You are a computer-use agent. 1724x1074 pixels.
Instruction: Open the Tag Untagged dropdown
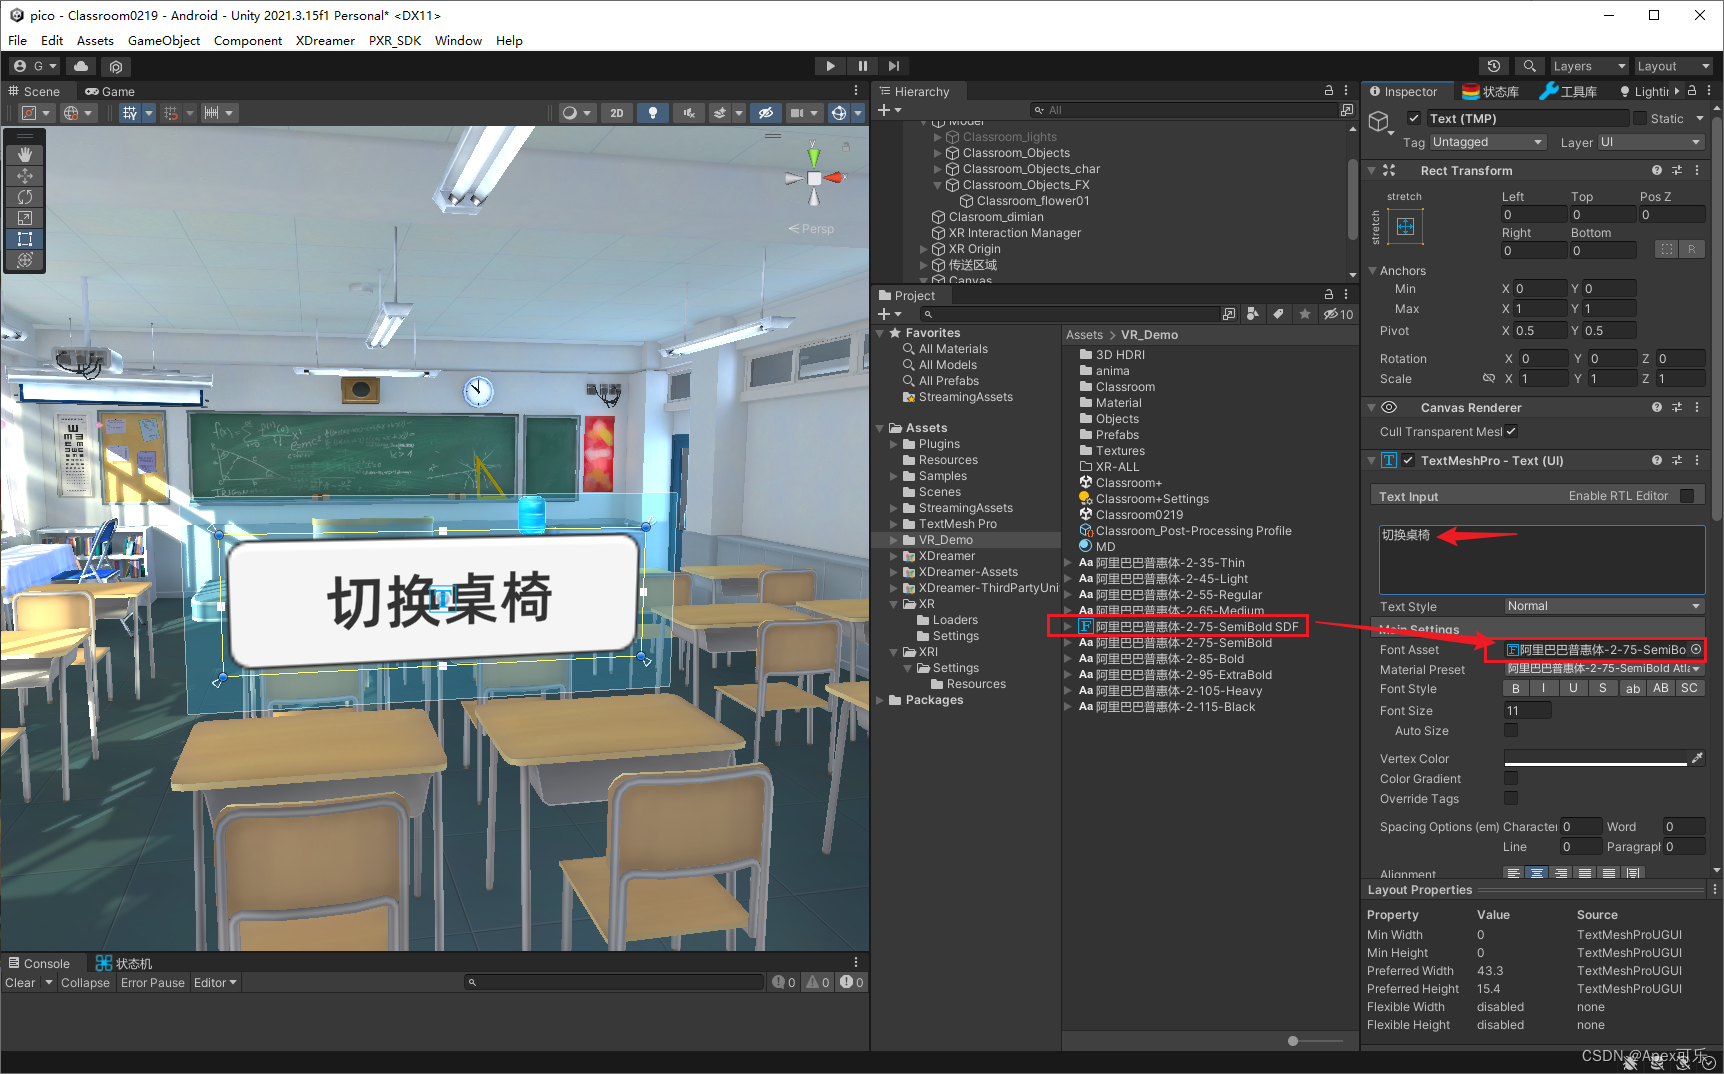[1487, 143]
